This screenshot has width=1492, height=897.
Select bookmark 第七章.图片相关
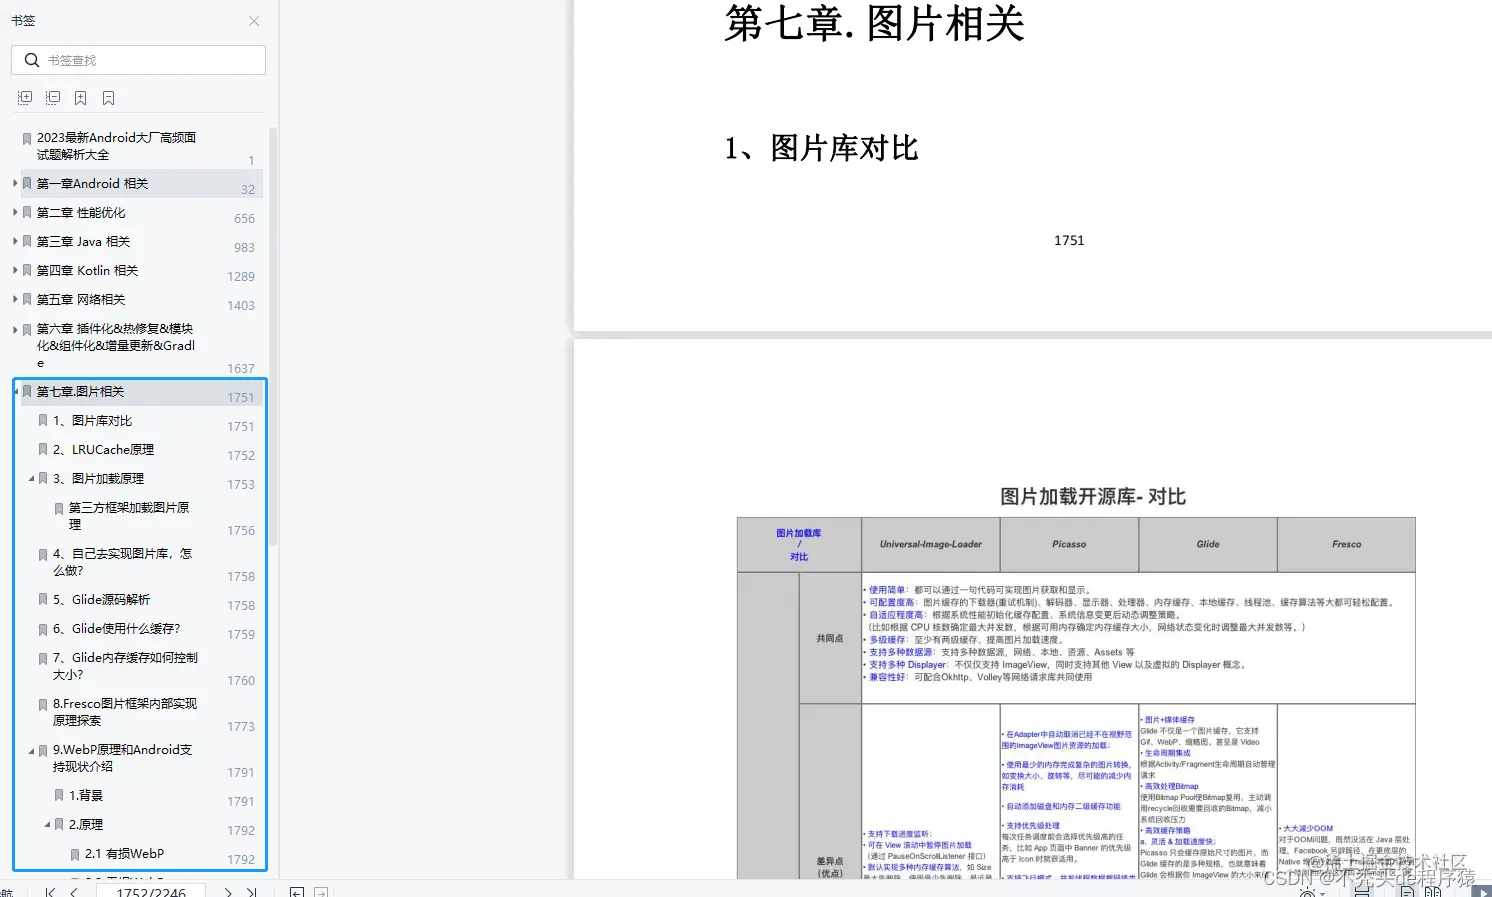pyautogui.click(x=95, y=391)
